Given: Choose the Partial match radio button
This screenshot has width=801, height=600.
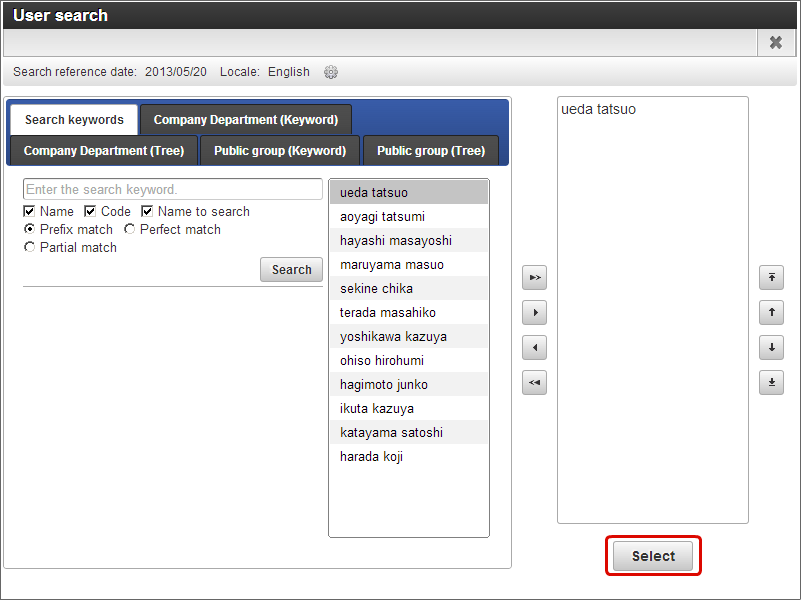Looking at the screenshot, I should point(30,247).
